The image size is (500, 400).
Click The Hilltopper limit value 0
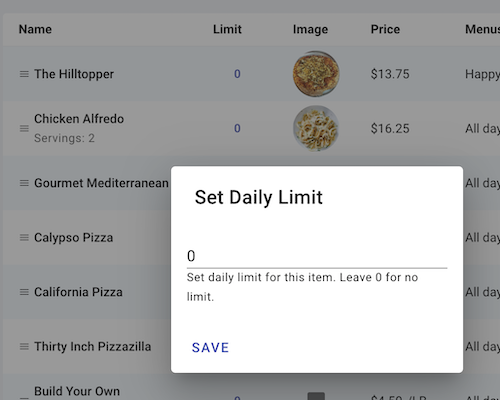tap(237, 74)
